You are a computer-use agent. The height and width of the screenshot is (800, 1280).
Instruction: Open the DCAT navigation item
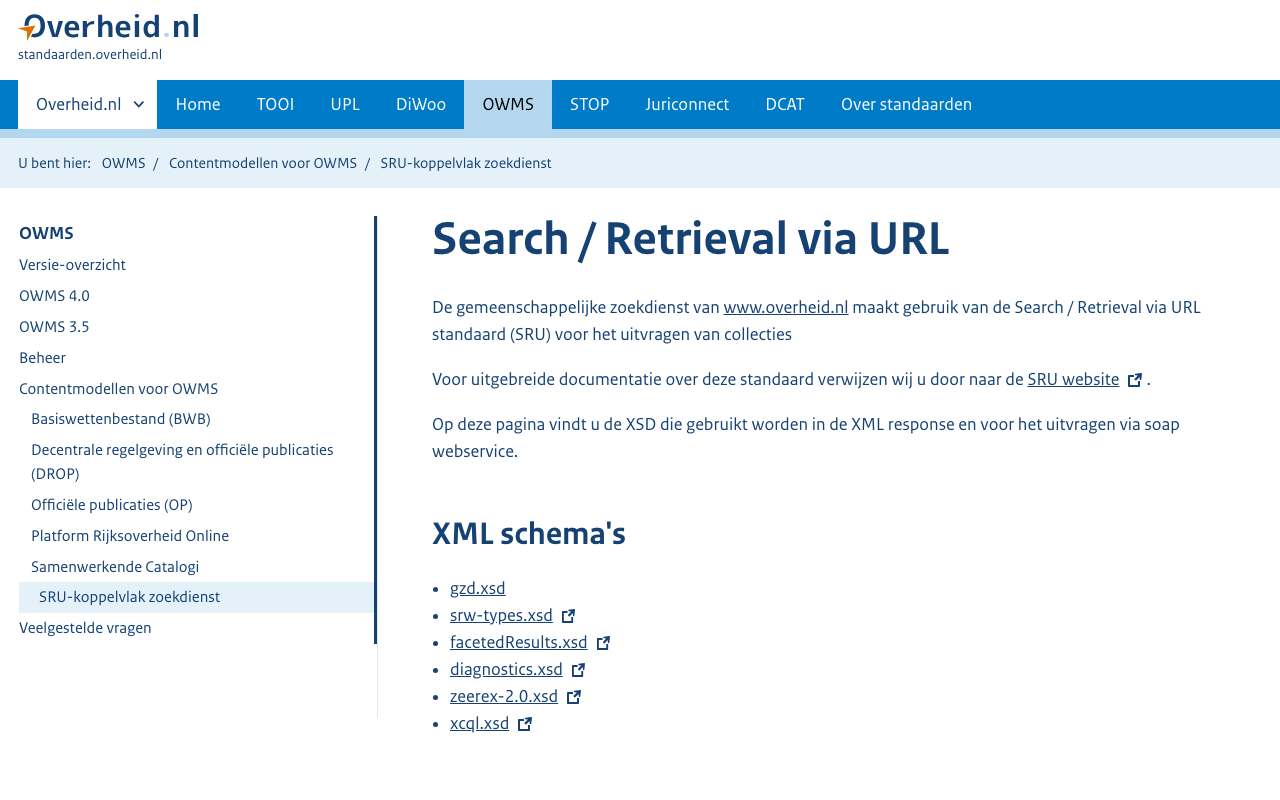785,105
